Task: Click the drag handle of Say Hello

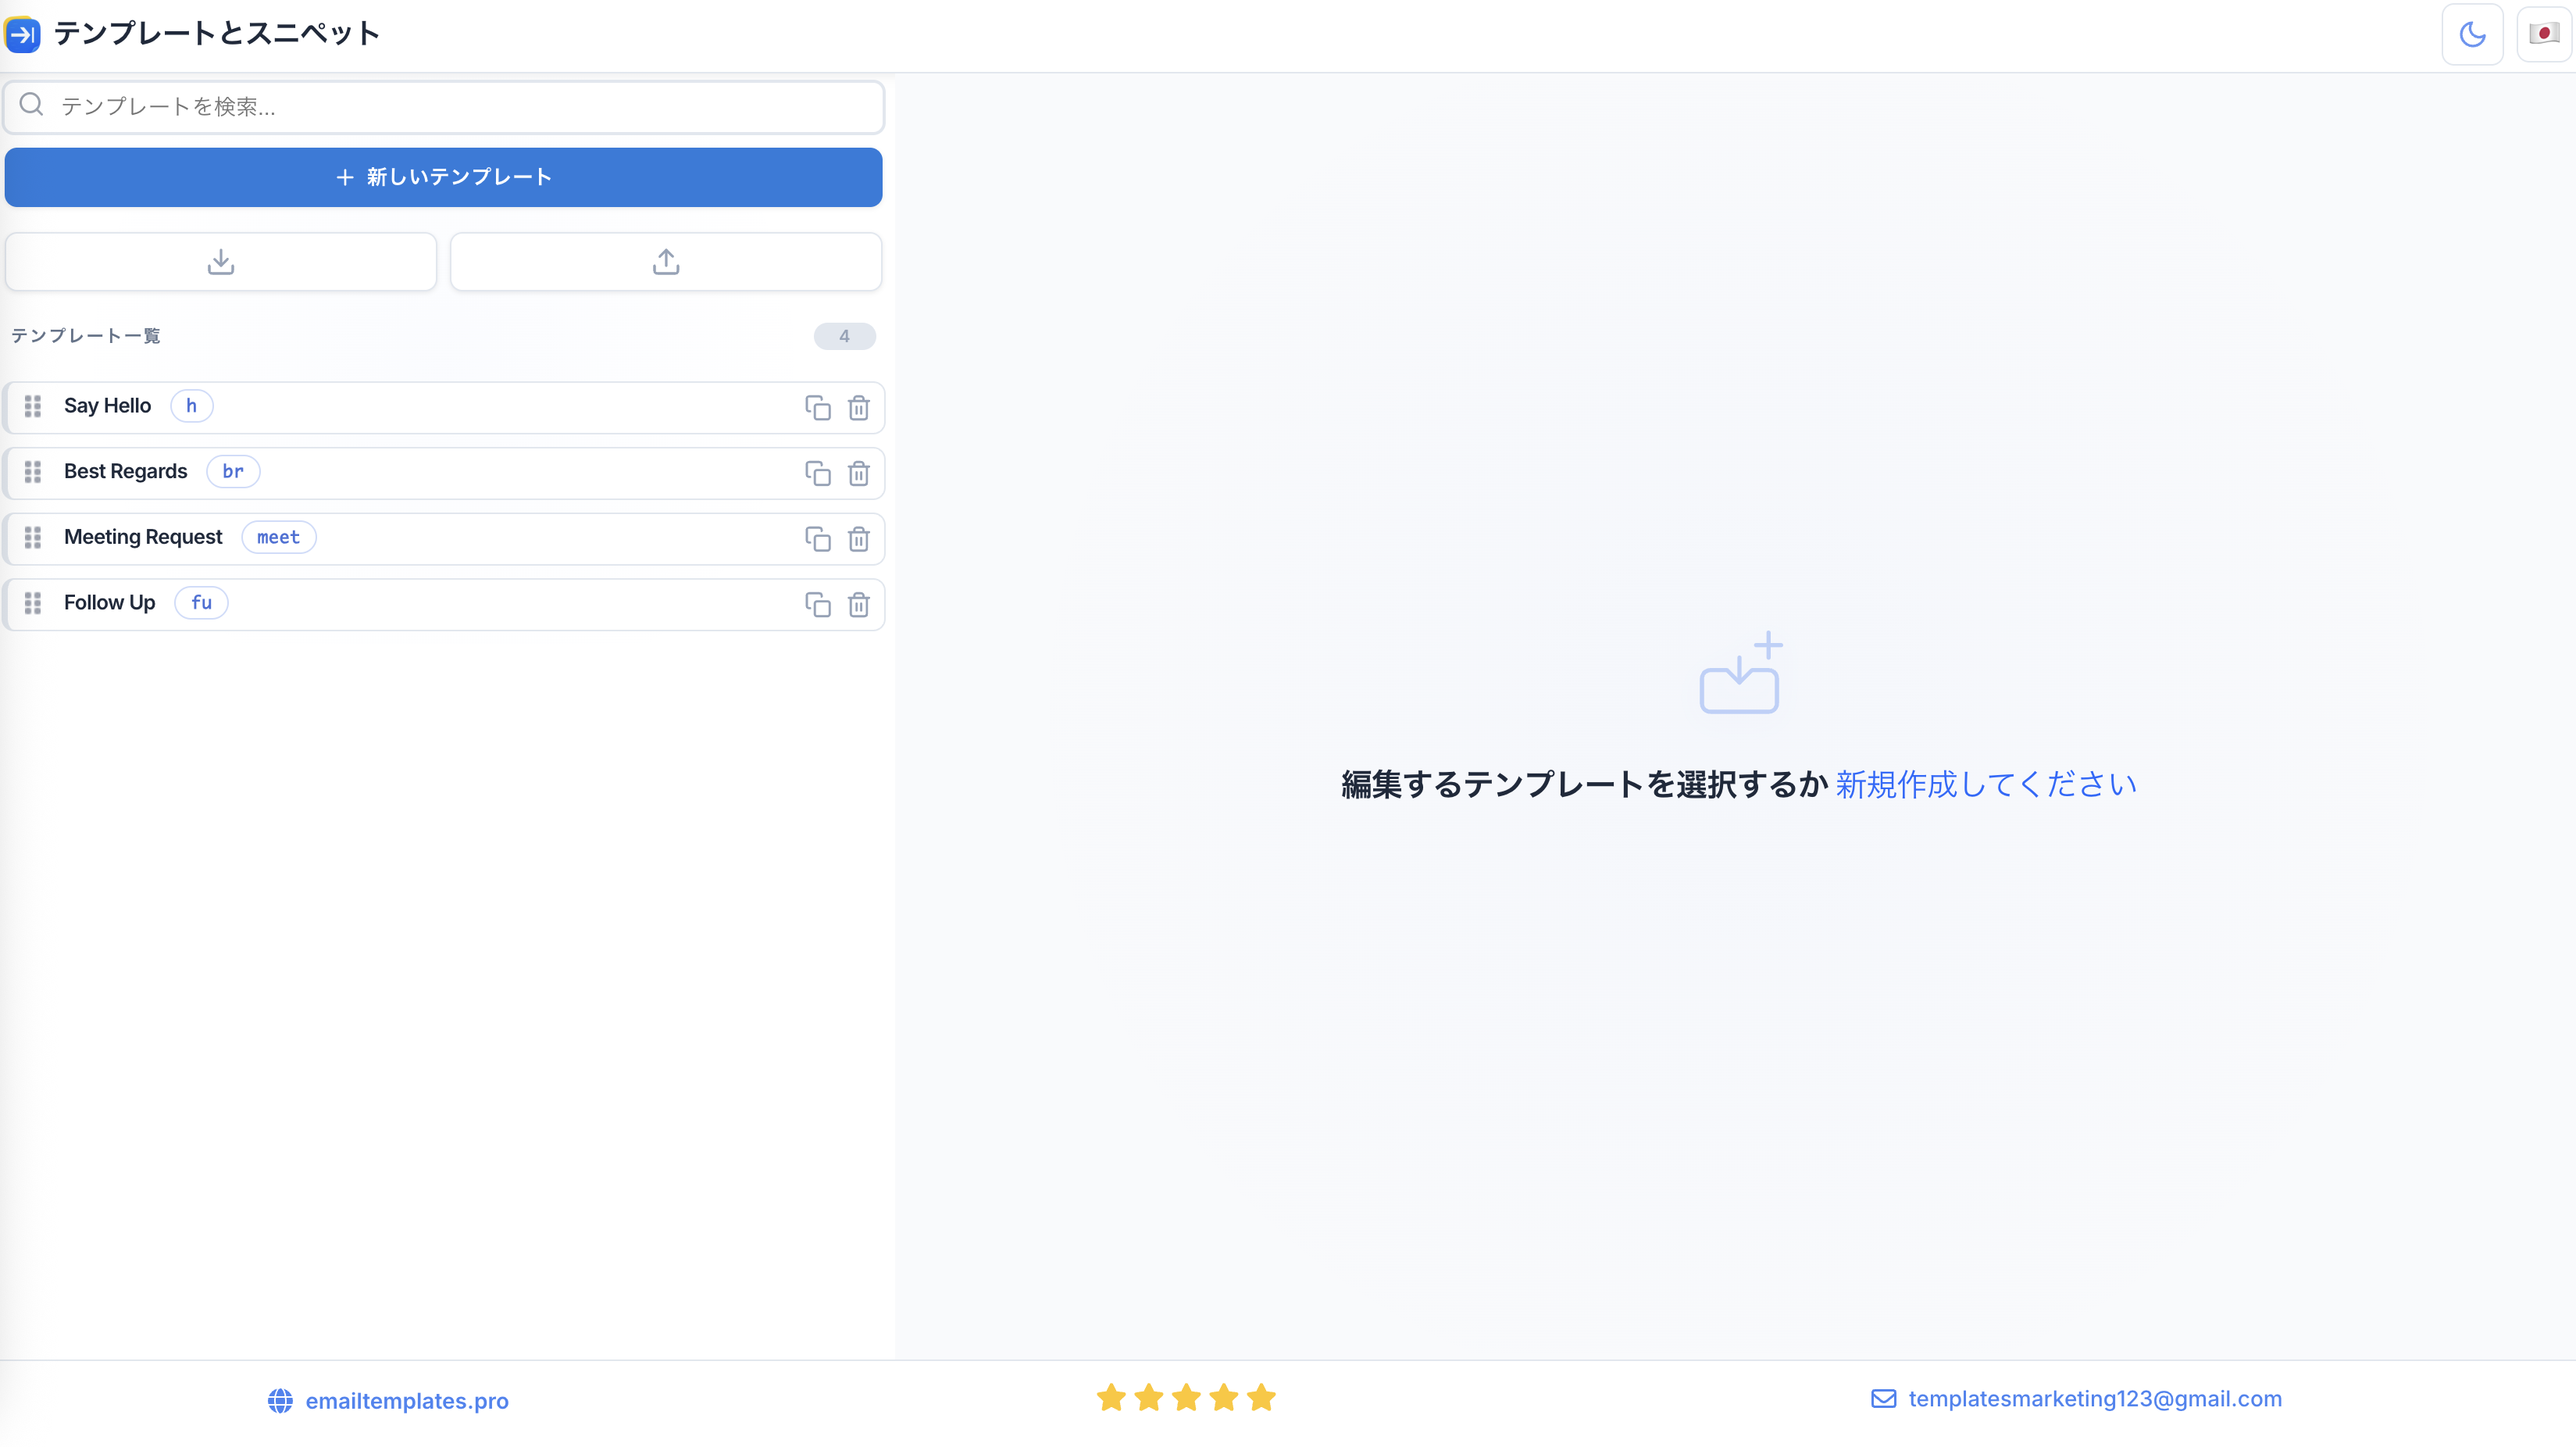Action: pyautogui.click(x=33, y=406)
